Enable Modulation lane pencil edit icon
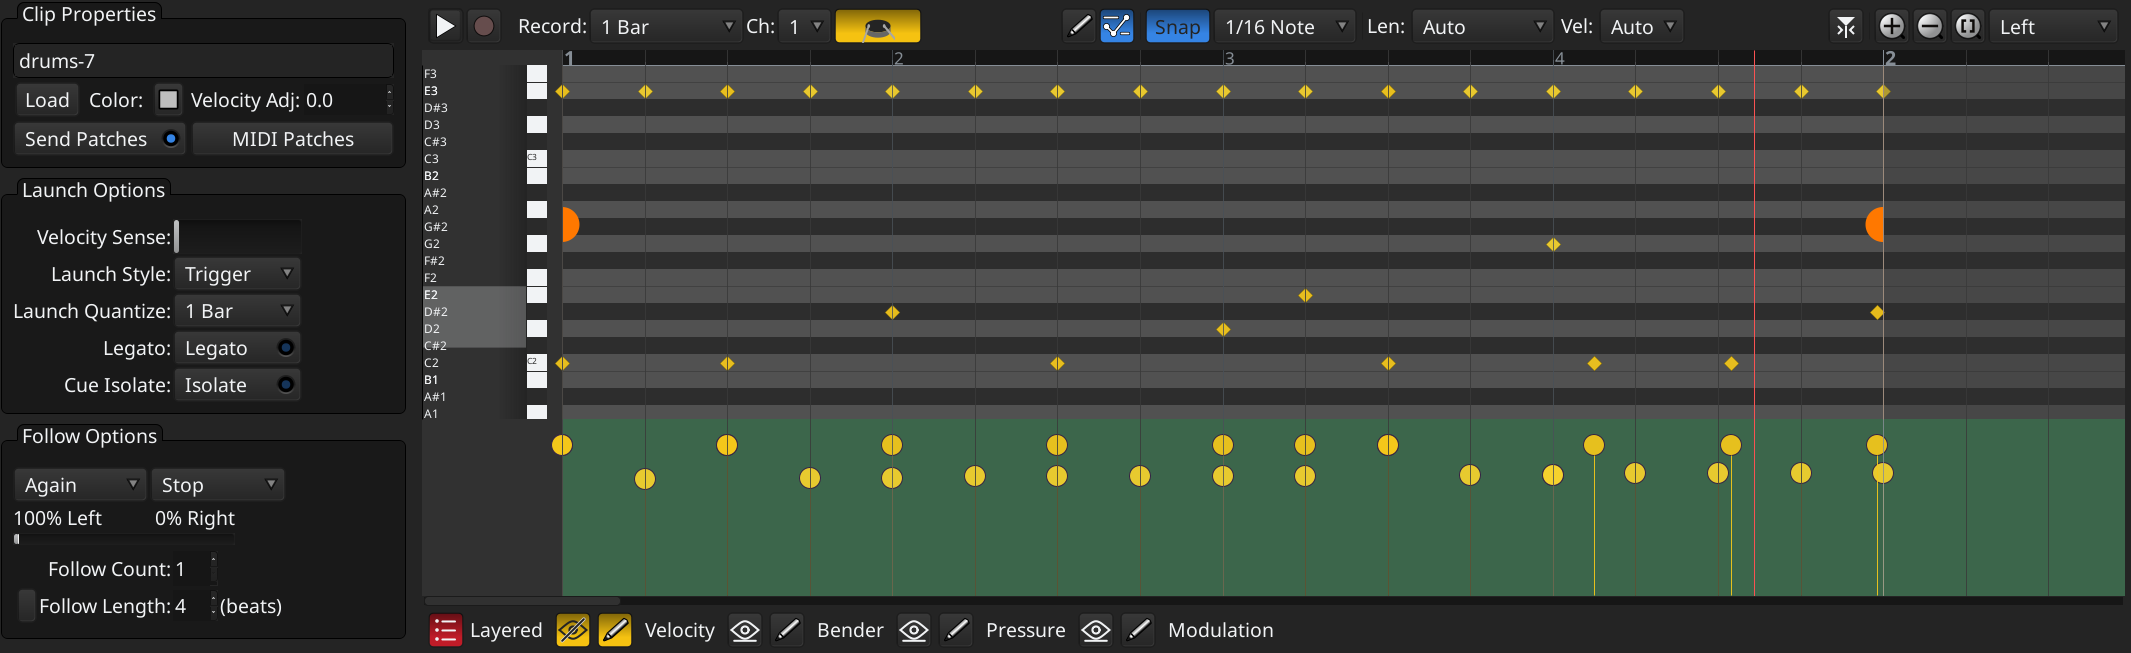 tap(1138, 630)
